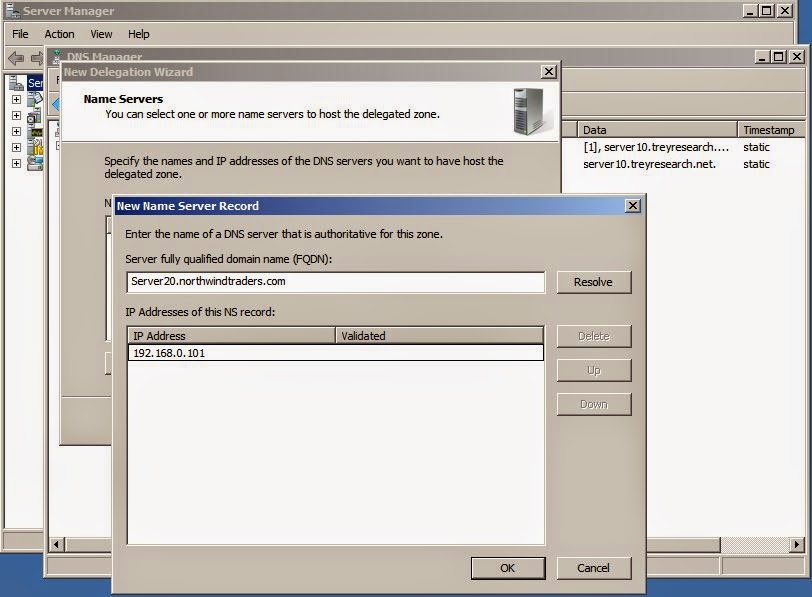Open the File menu in Server Manager

pyautogui.click(x=20, y=34)
